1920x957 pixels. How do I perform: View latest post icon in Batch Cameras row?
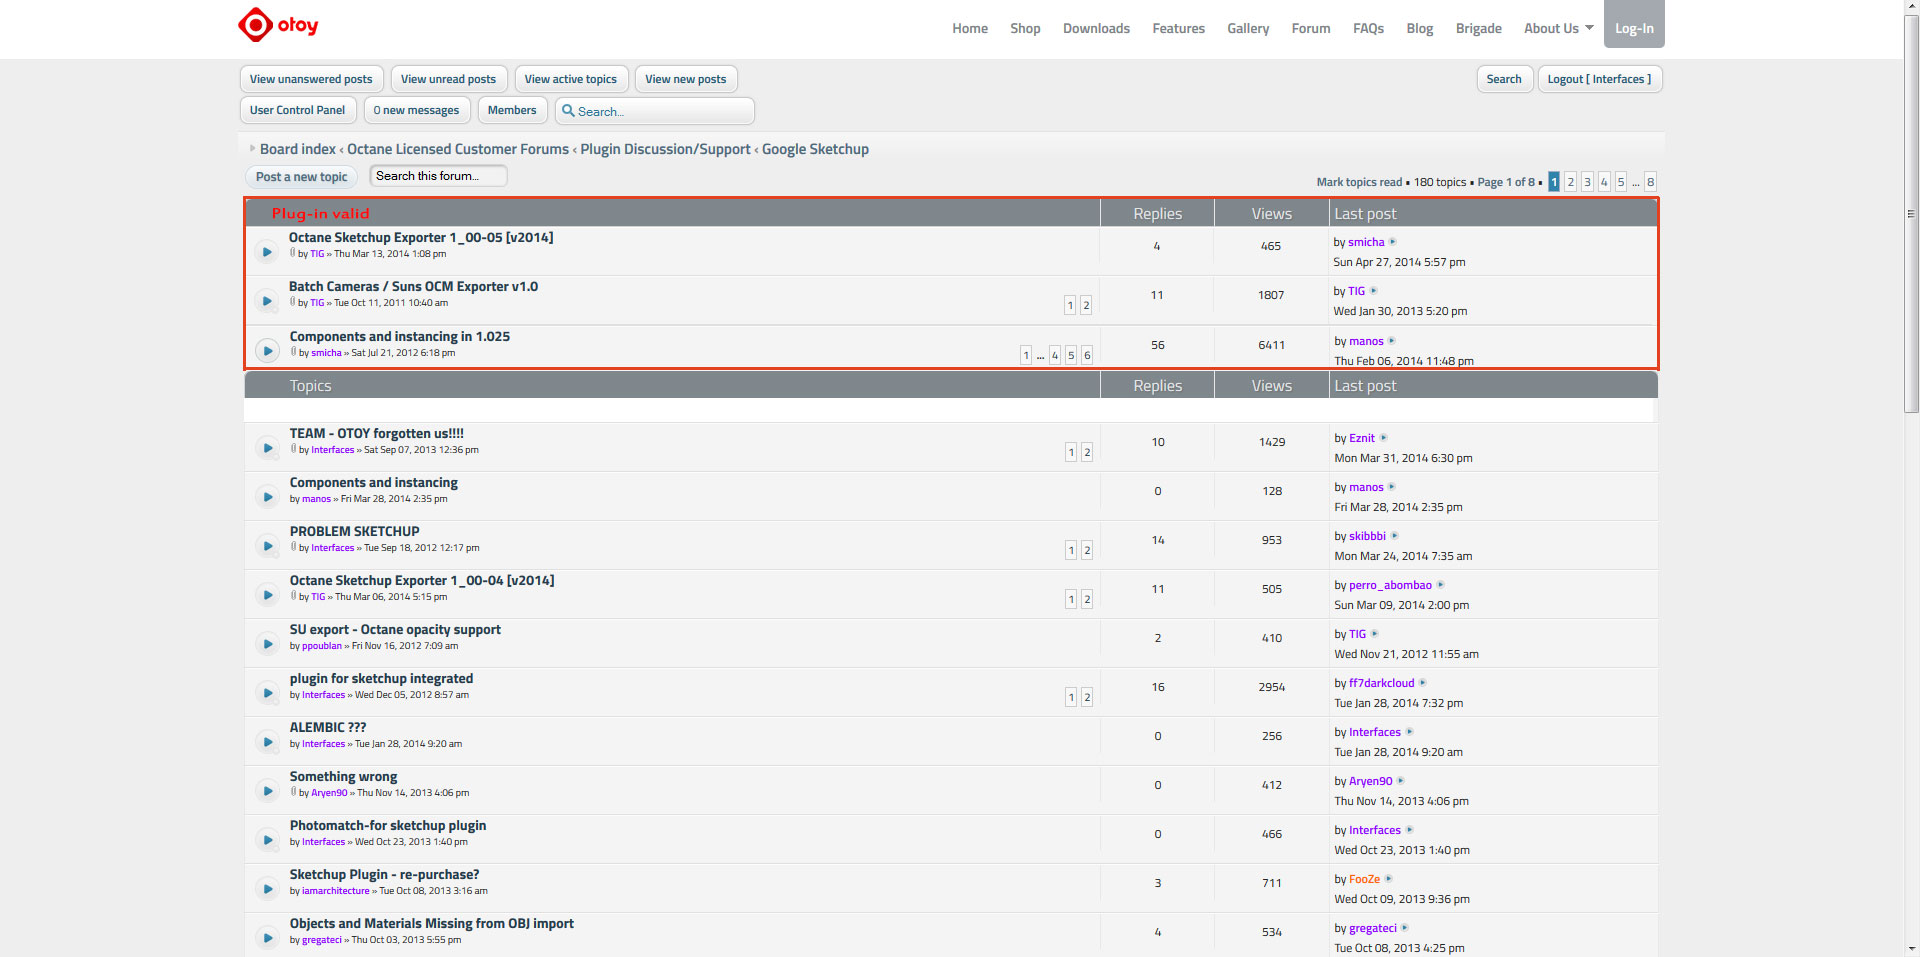1374,291
